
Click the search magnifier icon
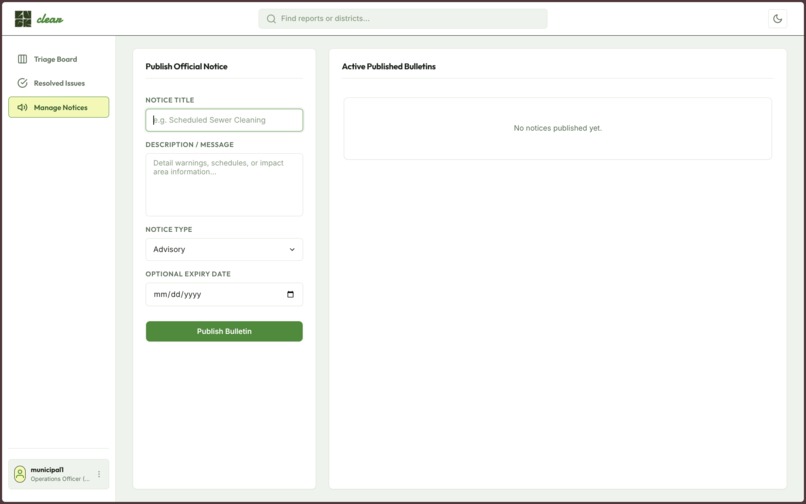[271, 19]
